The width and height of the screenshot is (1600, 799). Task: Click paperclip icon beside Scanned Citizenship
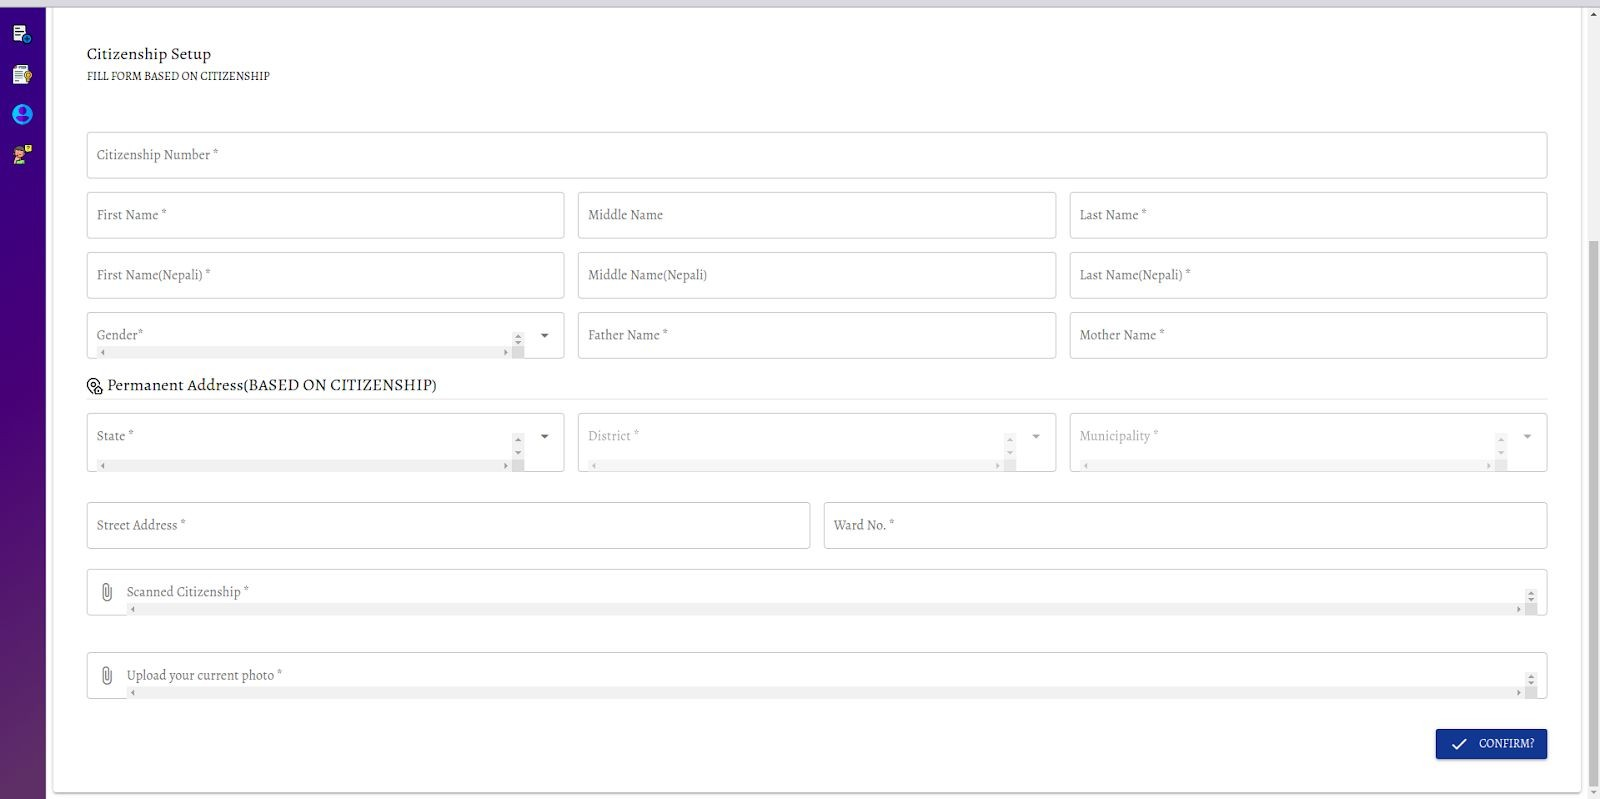[x=107, y=592]
